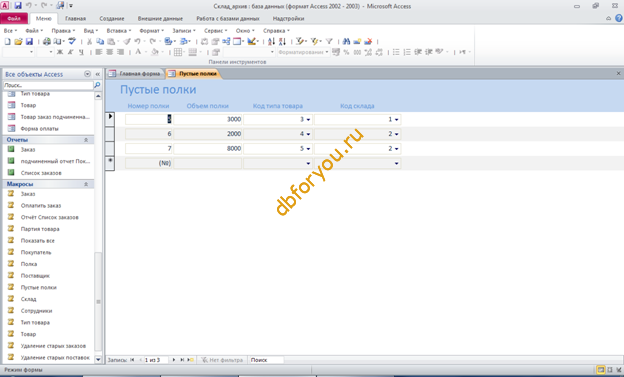Click the search magnifier in navigation pane

coord(97,85)
